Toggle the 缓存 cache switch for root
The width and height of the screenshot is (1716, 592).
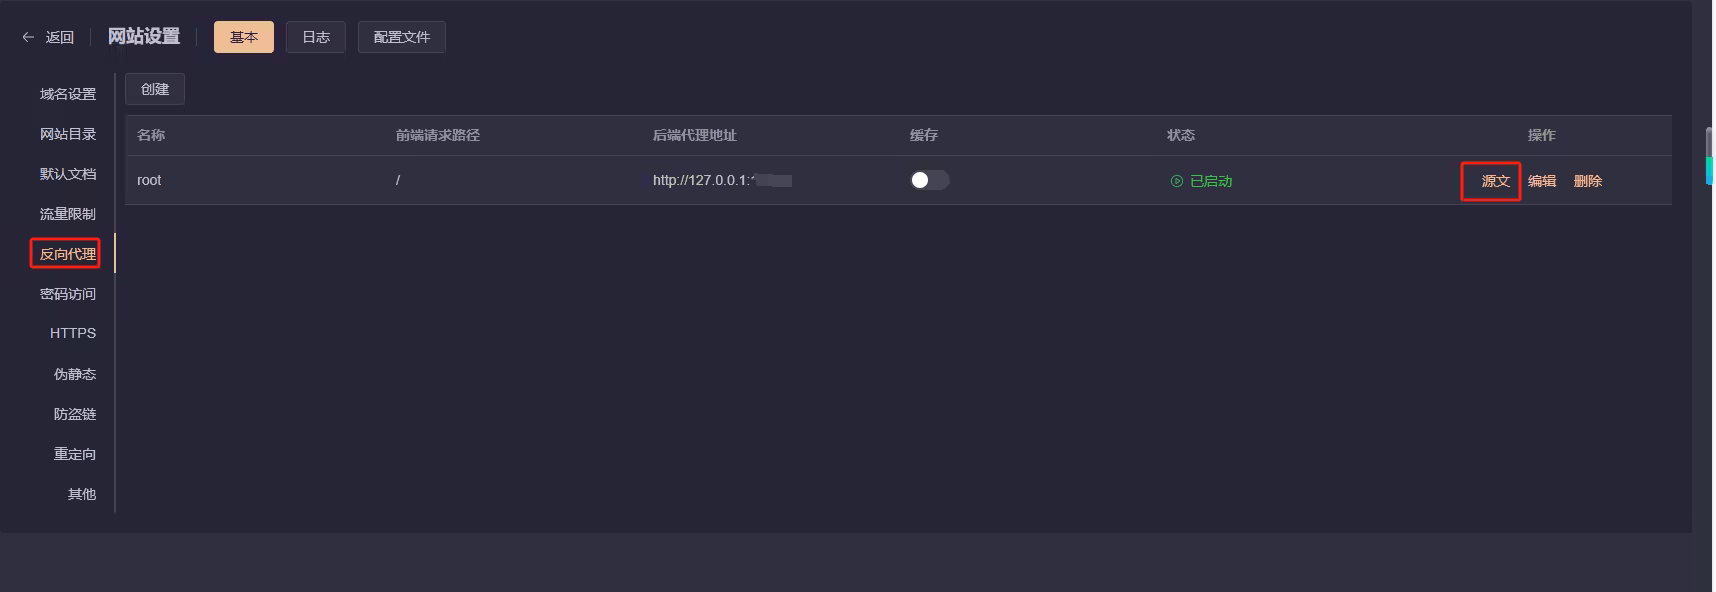point(929,180)
